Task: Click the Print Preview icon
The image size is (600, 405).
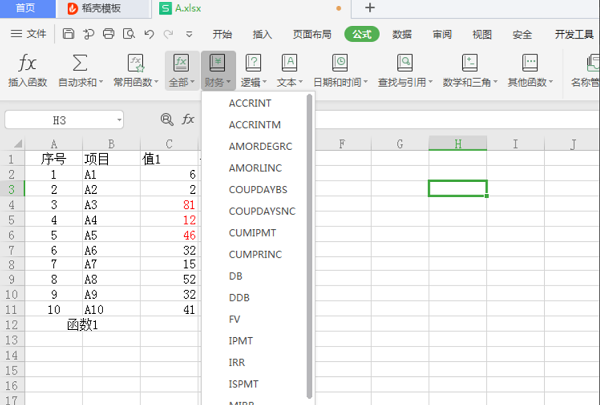Action: 129,34
